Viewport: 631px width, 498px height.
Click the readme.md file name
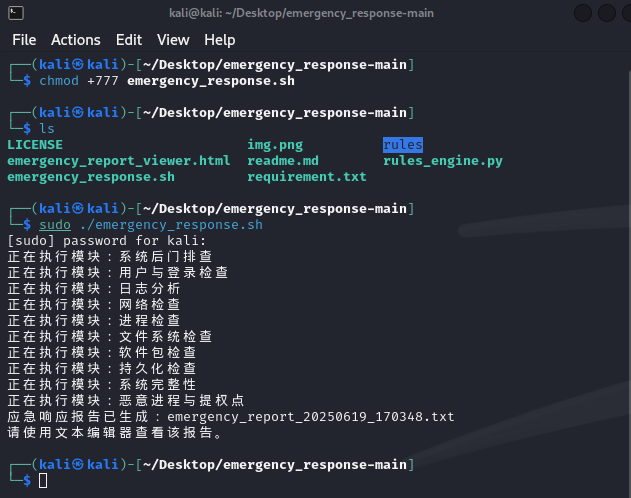tap(283, 161)
